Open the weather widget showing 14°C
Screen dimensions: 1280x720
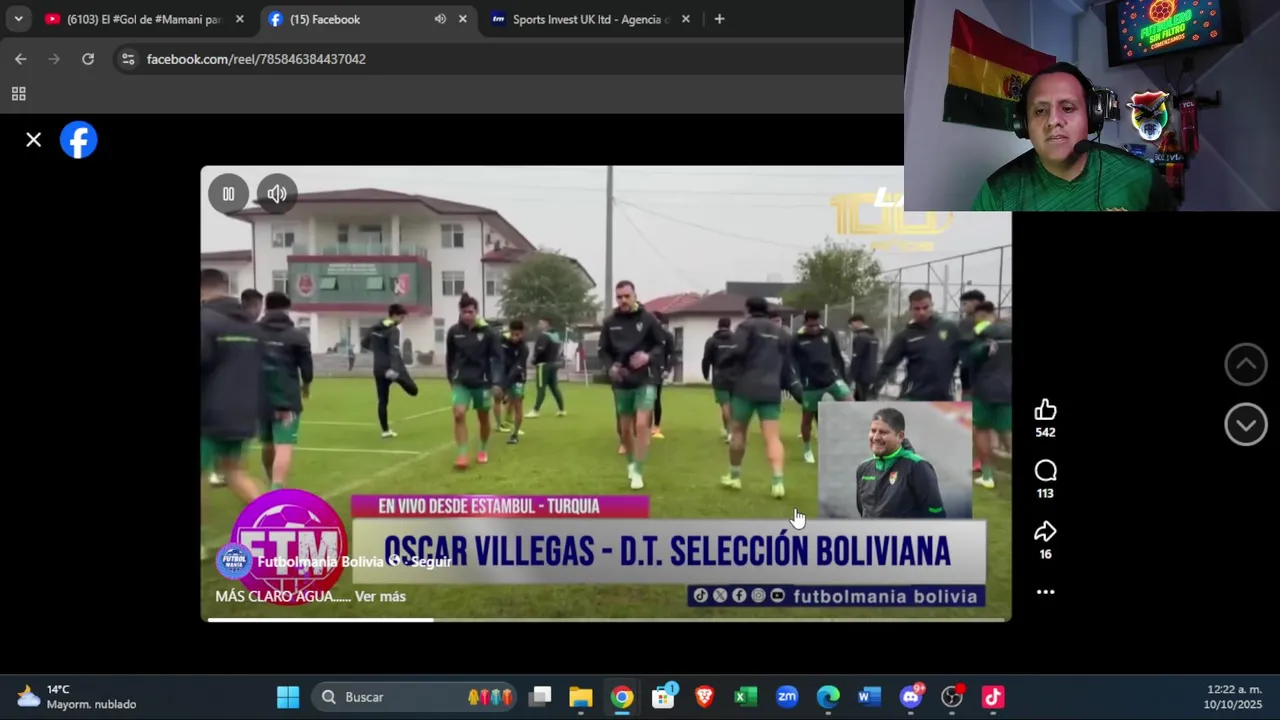click(x=77, y=697)
